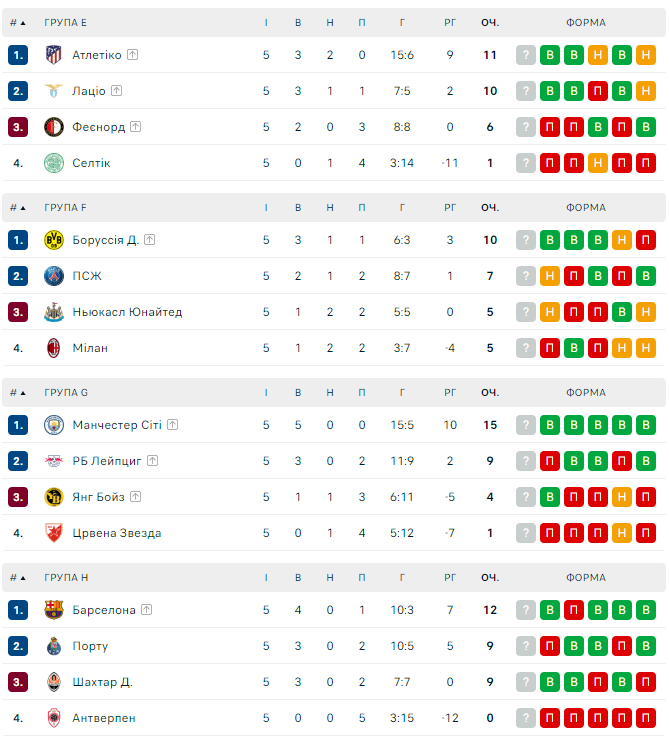This screenshot has width=669, height=742.
Task: Click the arrow icon next to Янг Бойз
Action: tap(135, 497)
